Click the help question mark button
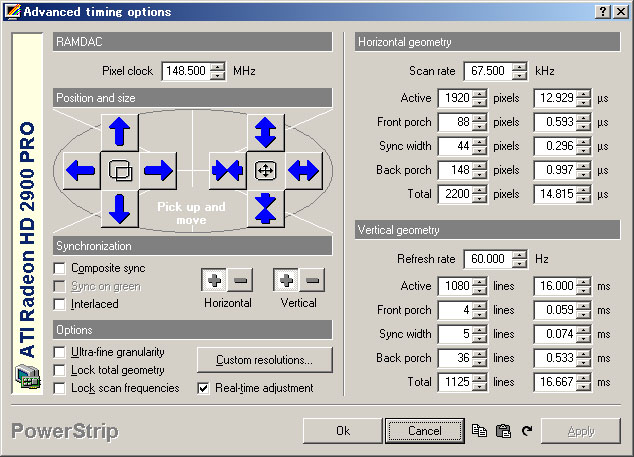The image size is (634, 457). click(602, 12)
